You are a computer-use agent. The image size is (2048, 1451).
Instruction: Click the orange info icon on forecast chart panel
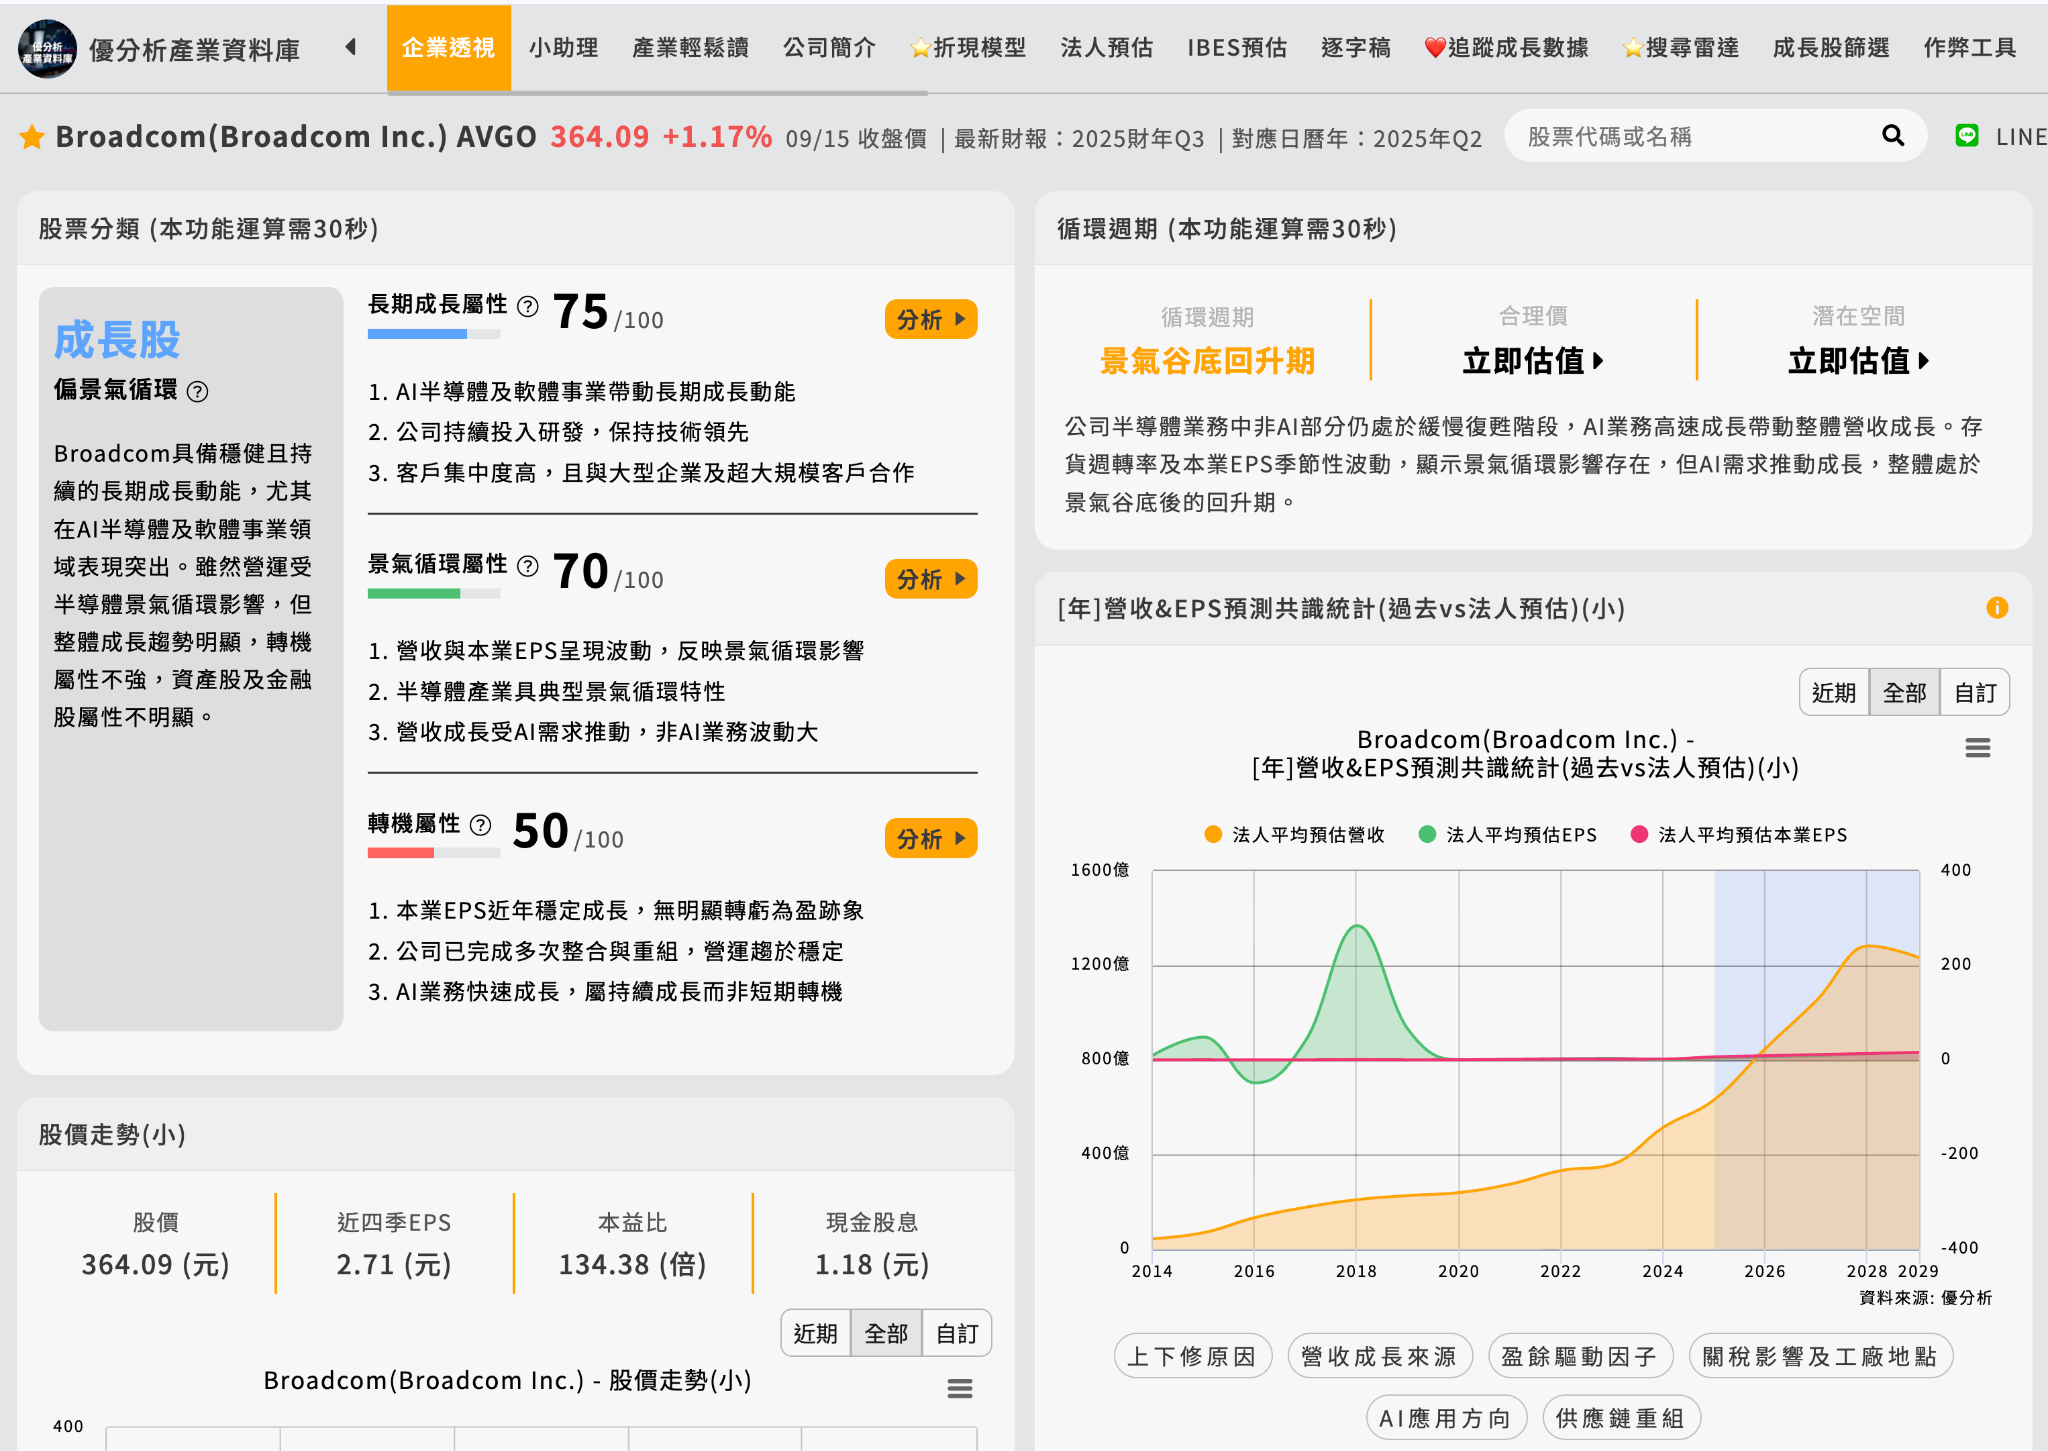pos(1995,608)
